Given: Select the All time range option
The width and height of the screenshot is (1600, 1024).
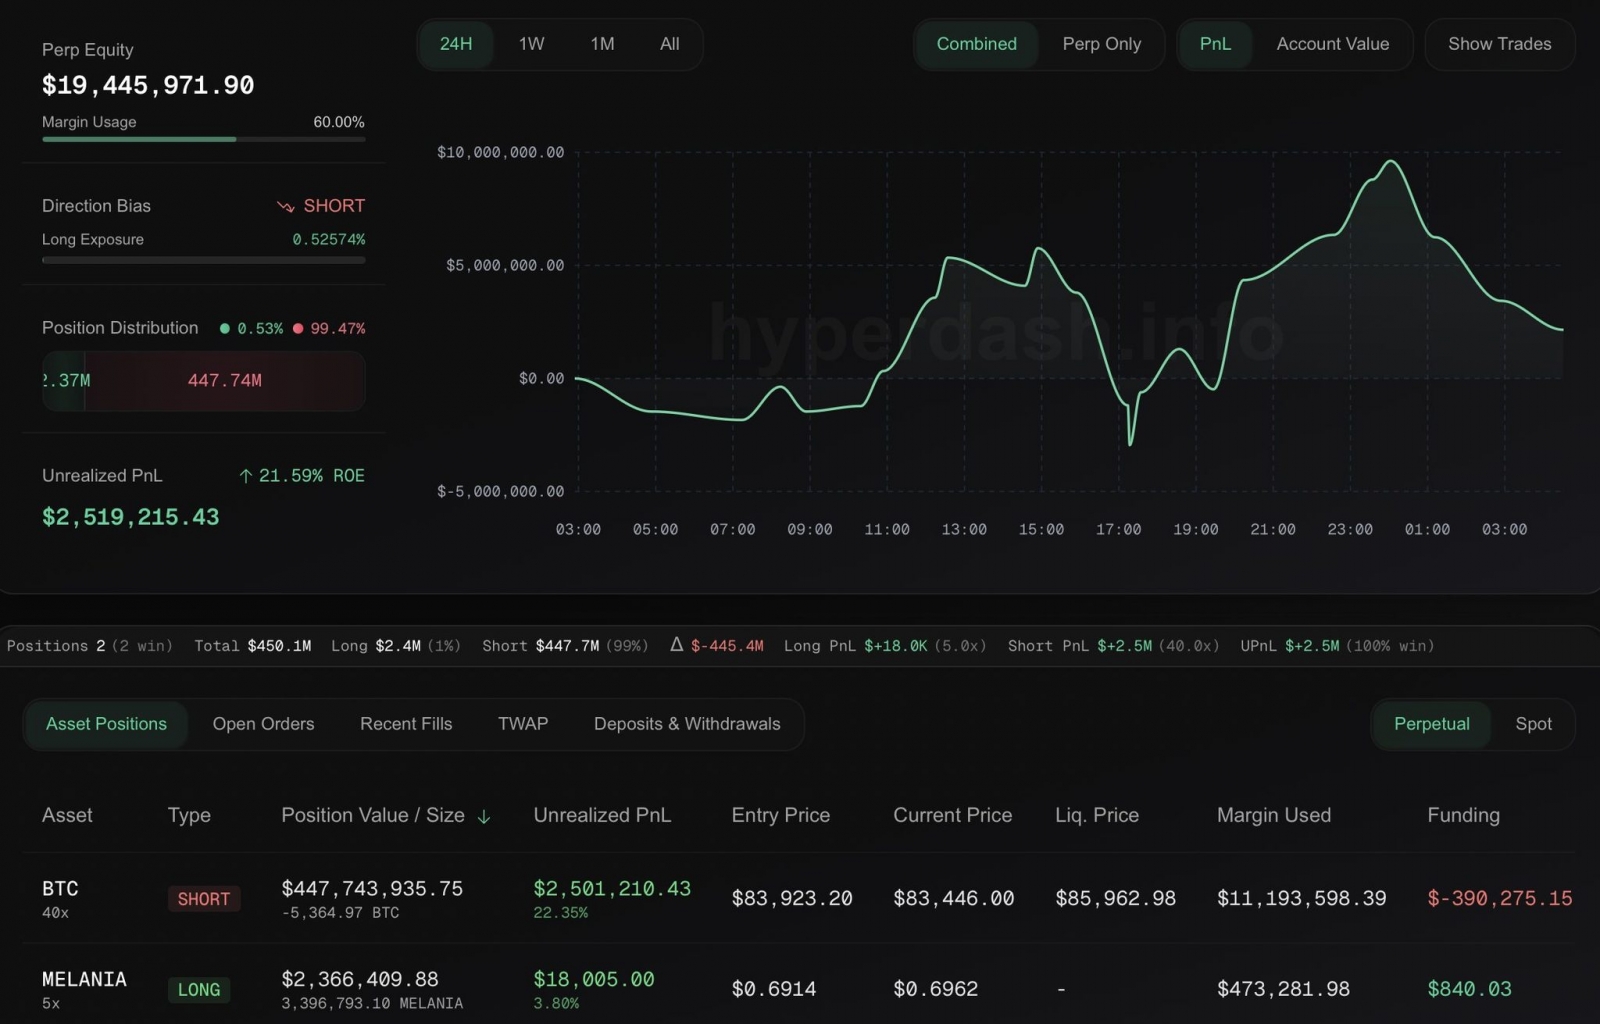Looking at the screenshot, I should pyautogui.click(x=669, y=44).
